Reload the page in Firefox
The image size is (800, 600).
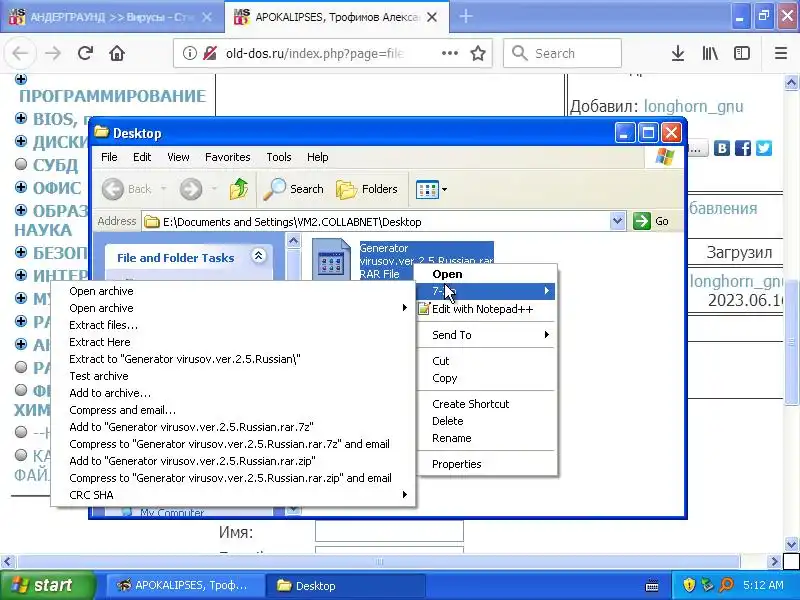point(85,53)
